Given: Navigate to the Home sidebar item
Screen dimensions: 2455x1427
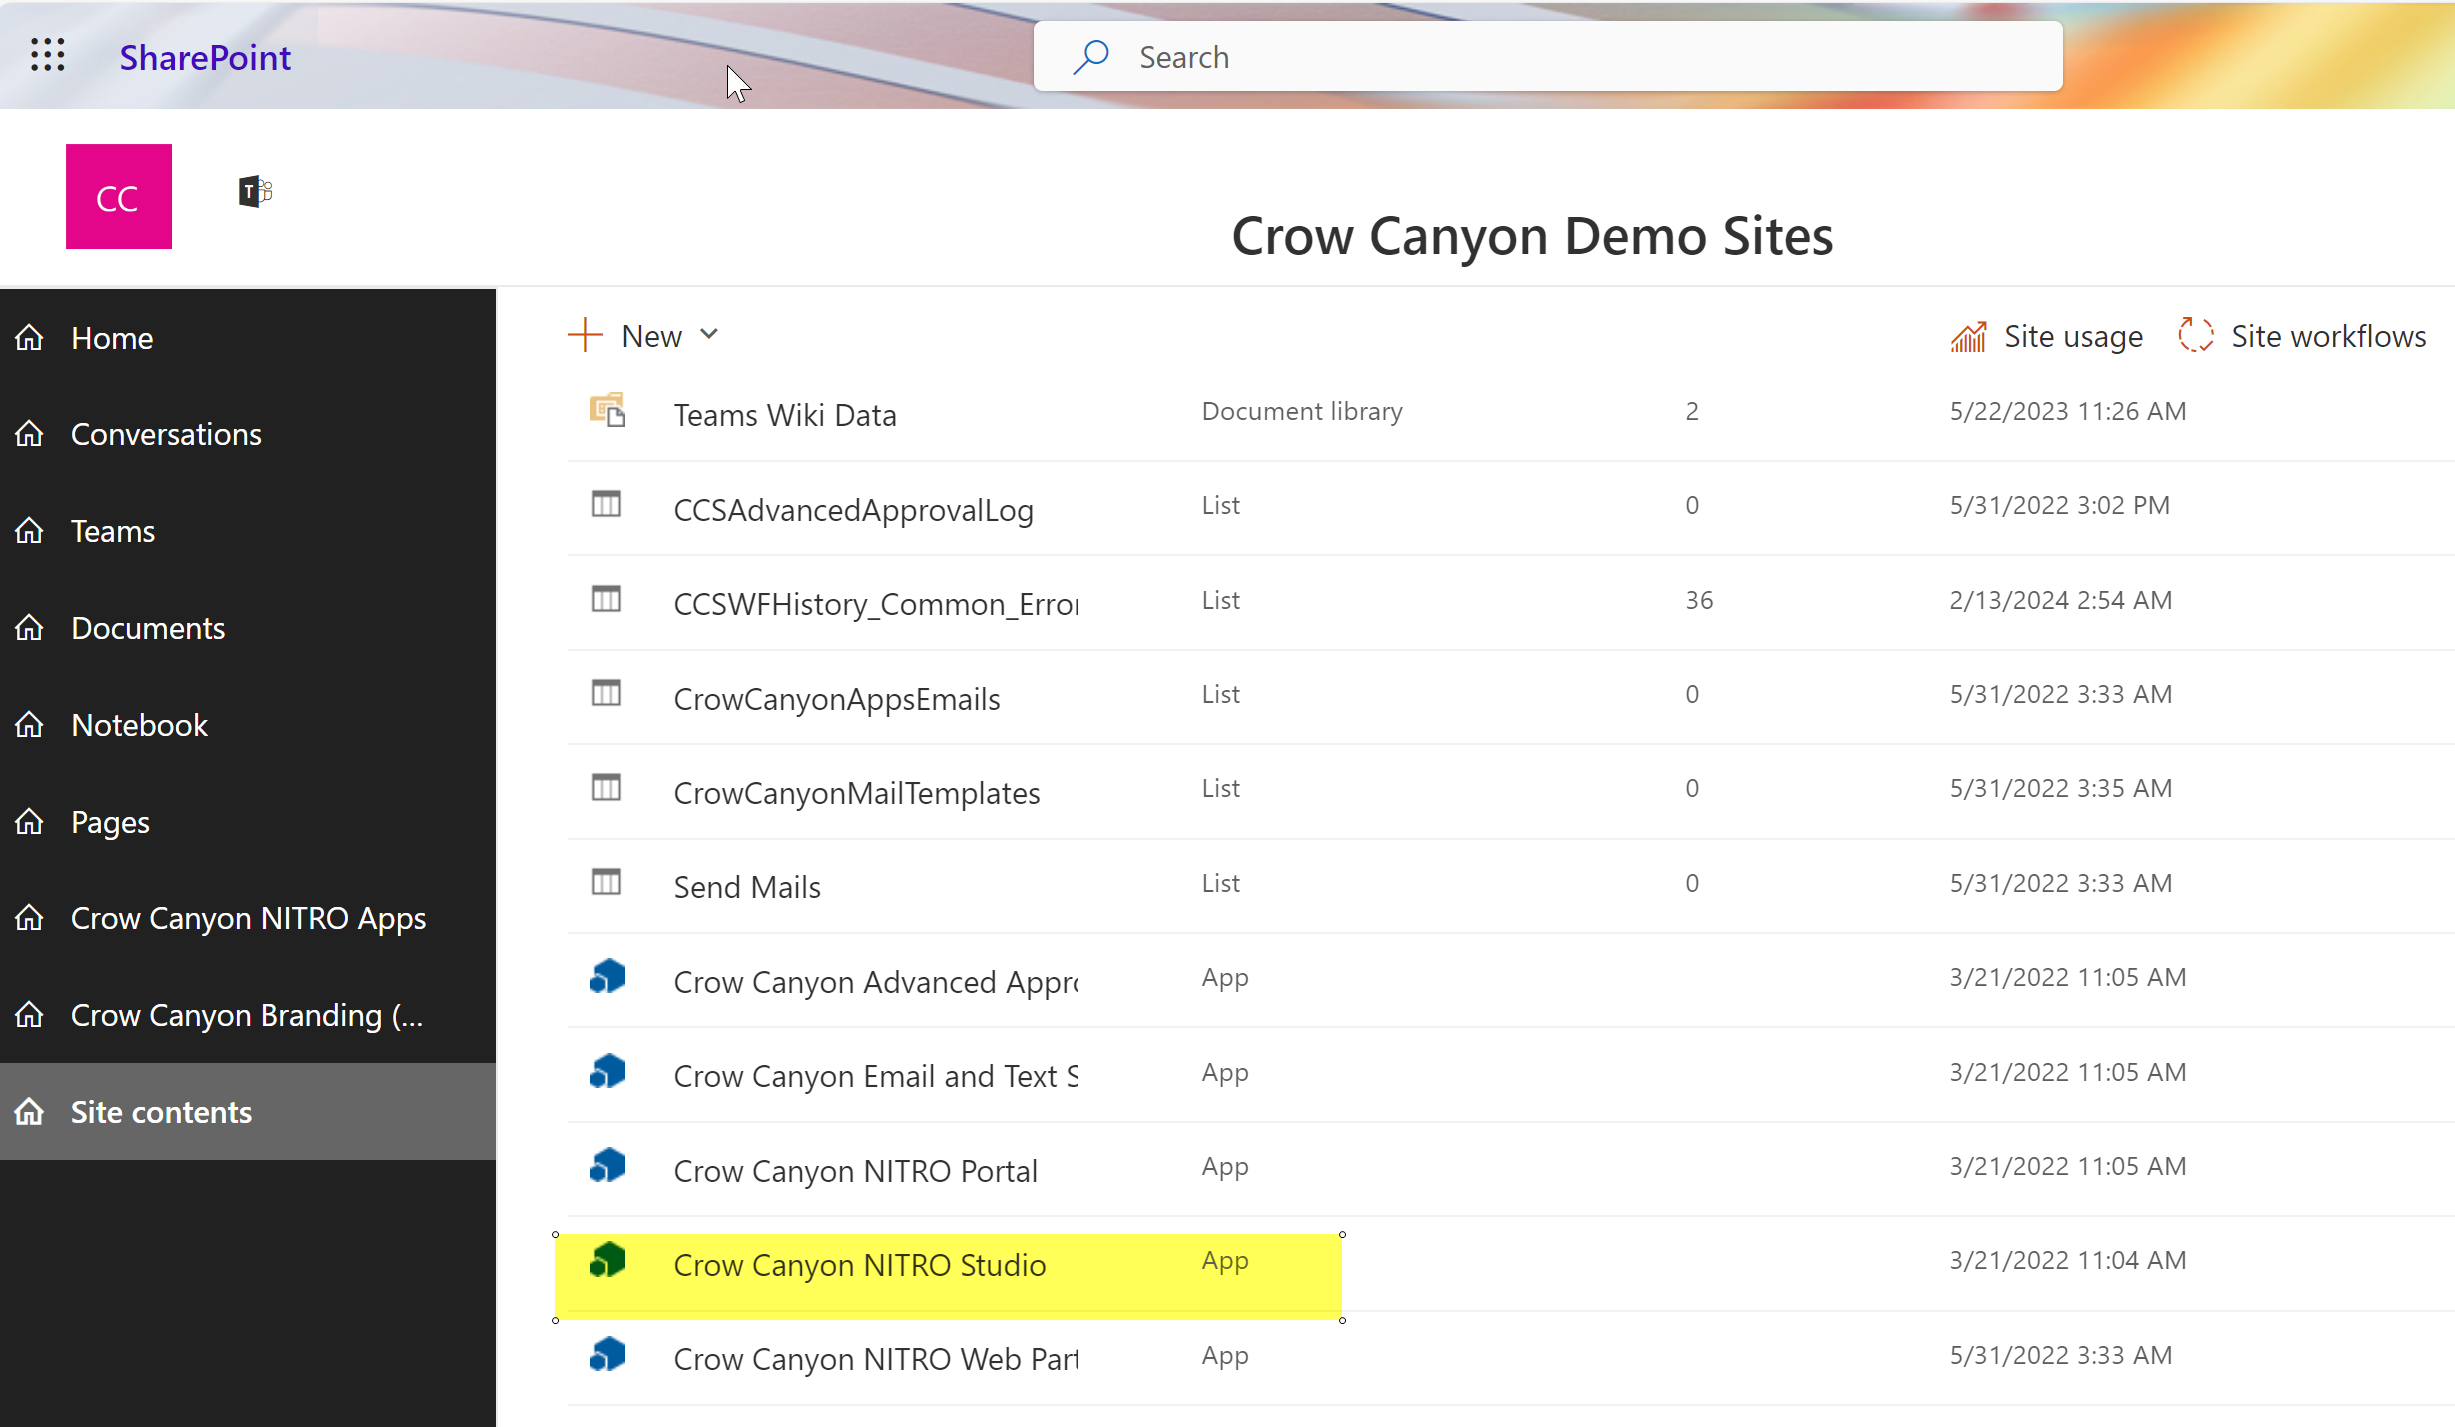Looking at the screenshot, I should (110, 336).
